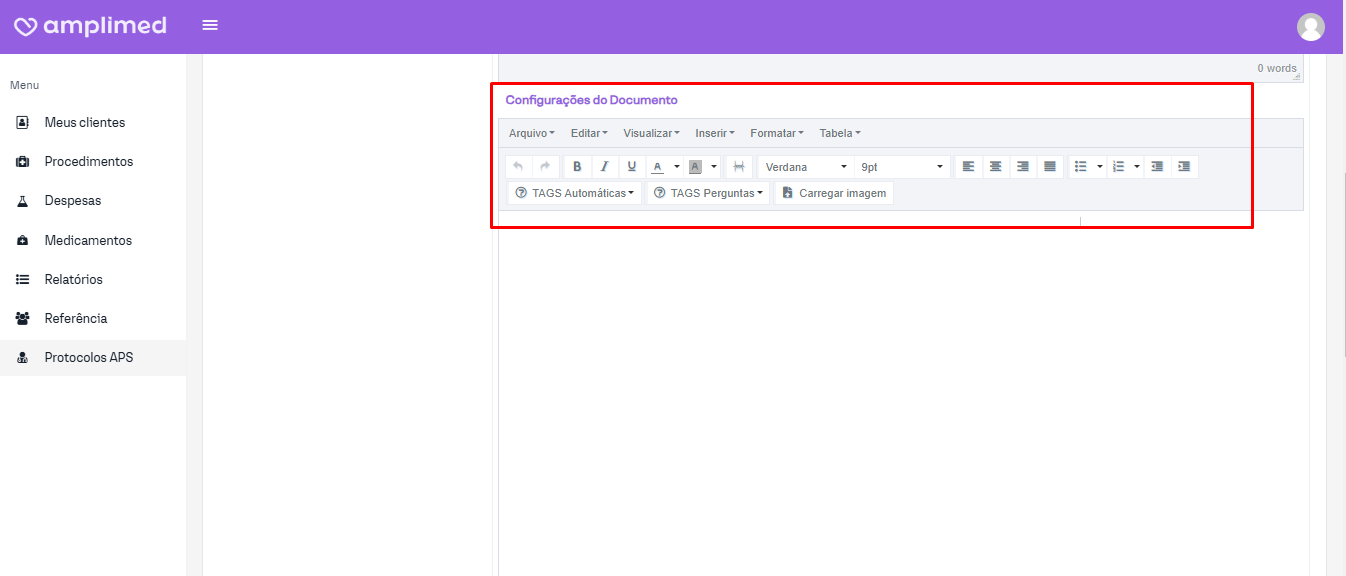Screen dimensions: 1346x576
Task: Align text to the left
Action: 968,167
